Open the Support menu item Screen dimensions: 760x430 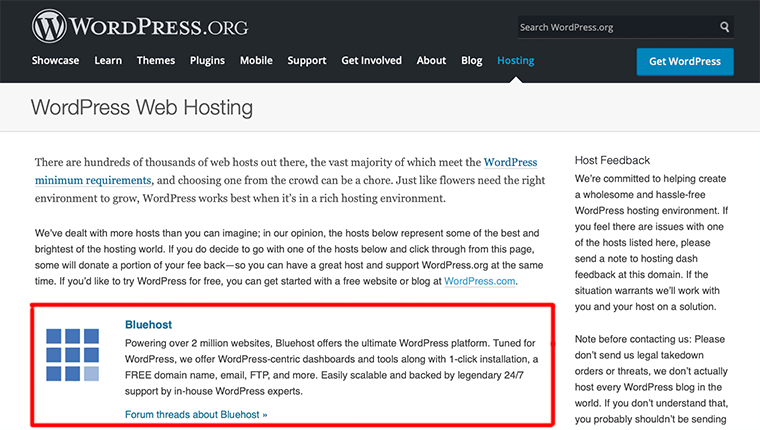click(307, 61)
